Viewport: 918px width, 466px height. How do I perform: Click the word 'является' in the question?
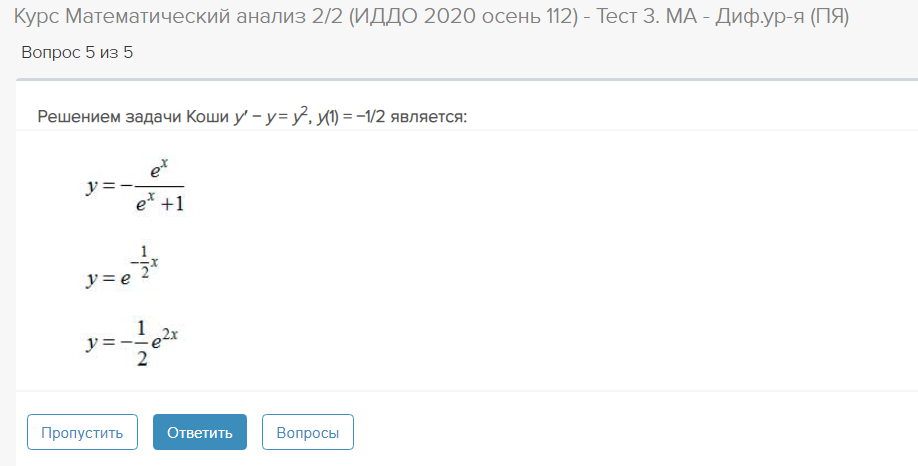[431, 117]
